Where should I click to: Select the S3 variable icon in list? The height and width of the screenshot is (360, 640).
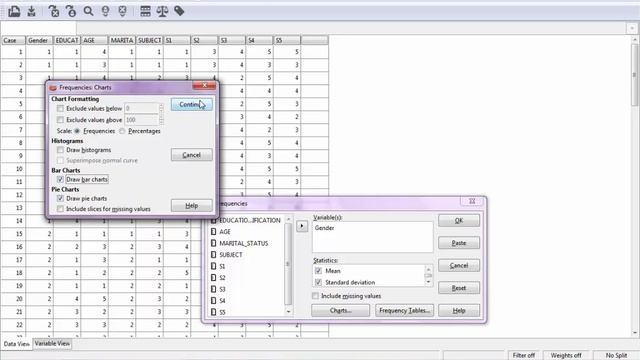[x=213, y=289]
